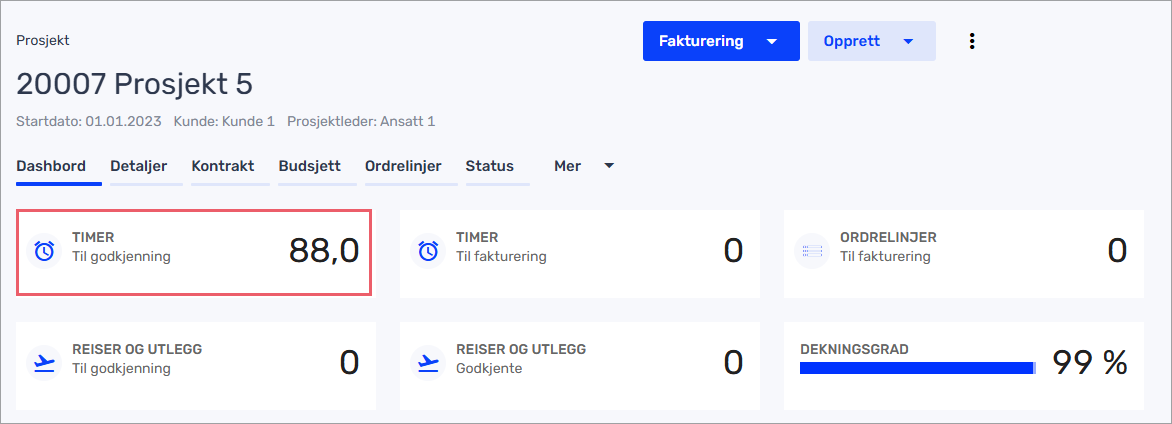The height and width of the screenshot is (424, 1172).
Task: Select the Dashbord tab
Action: [x=51, y=166]
